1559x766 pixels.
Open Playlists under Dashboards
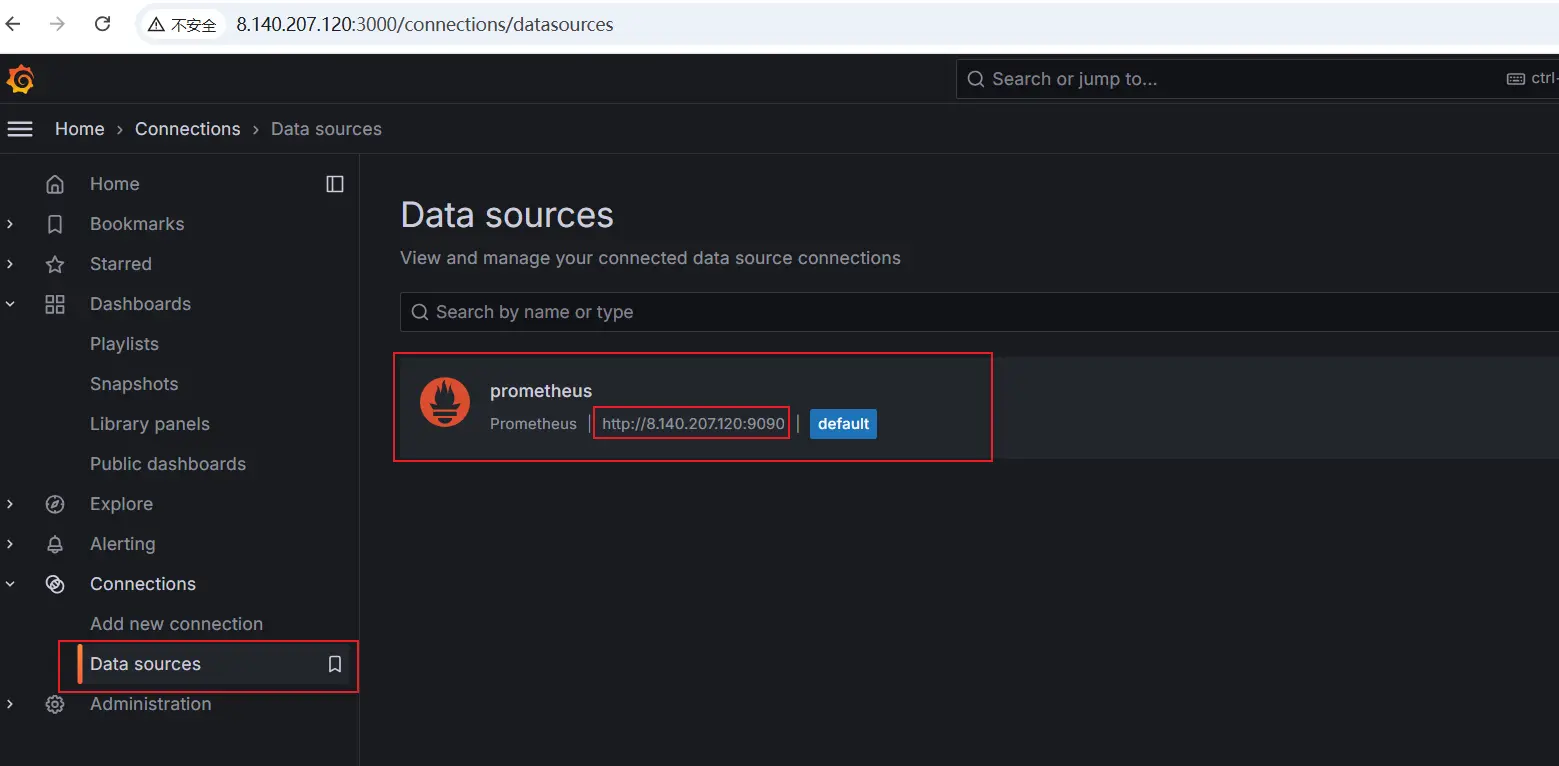[x=124, y=344]
